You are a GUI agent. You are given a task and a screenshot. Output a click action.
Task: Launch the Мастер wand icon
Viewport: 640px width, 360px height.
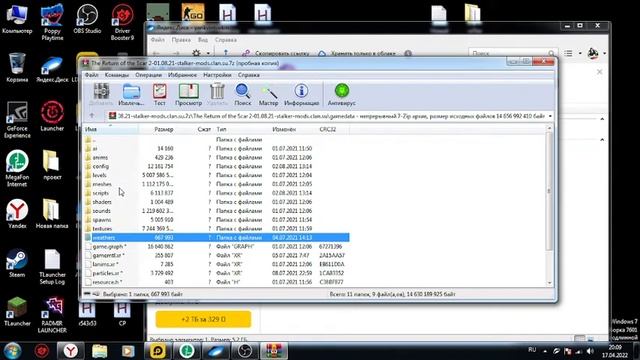tap(269, 95)
